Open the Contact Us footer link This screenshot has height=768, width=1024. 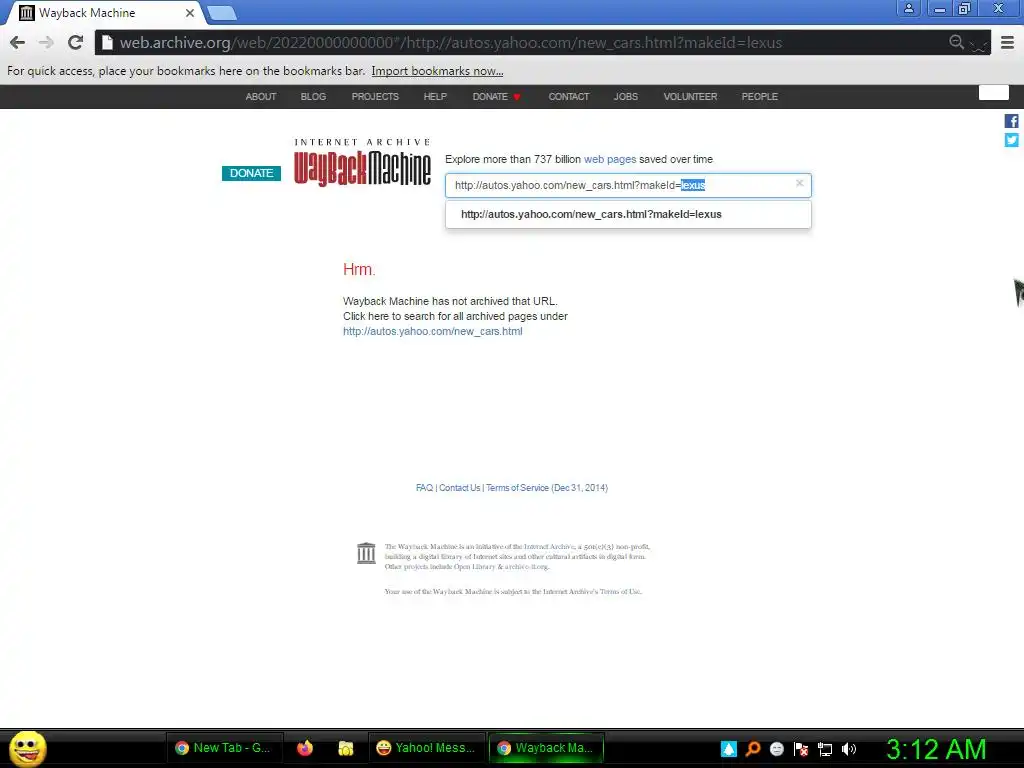coord(459,488)
